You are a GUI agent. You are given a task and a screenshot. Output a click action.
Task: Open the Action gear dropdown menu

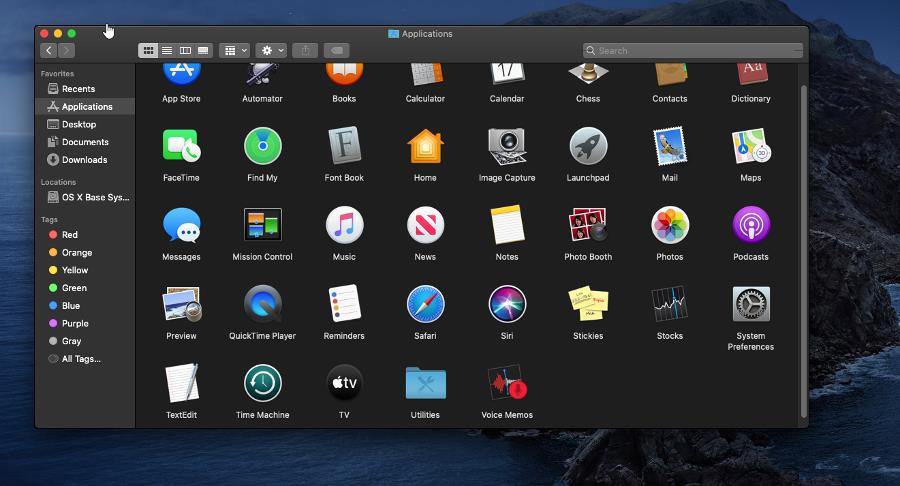tap(271, 50)
